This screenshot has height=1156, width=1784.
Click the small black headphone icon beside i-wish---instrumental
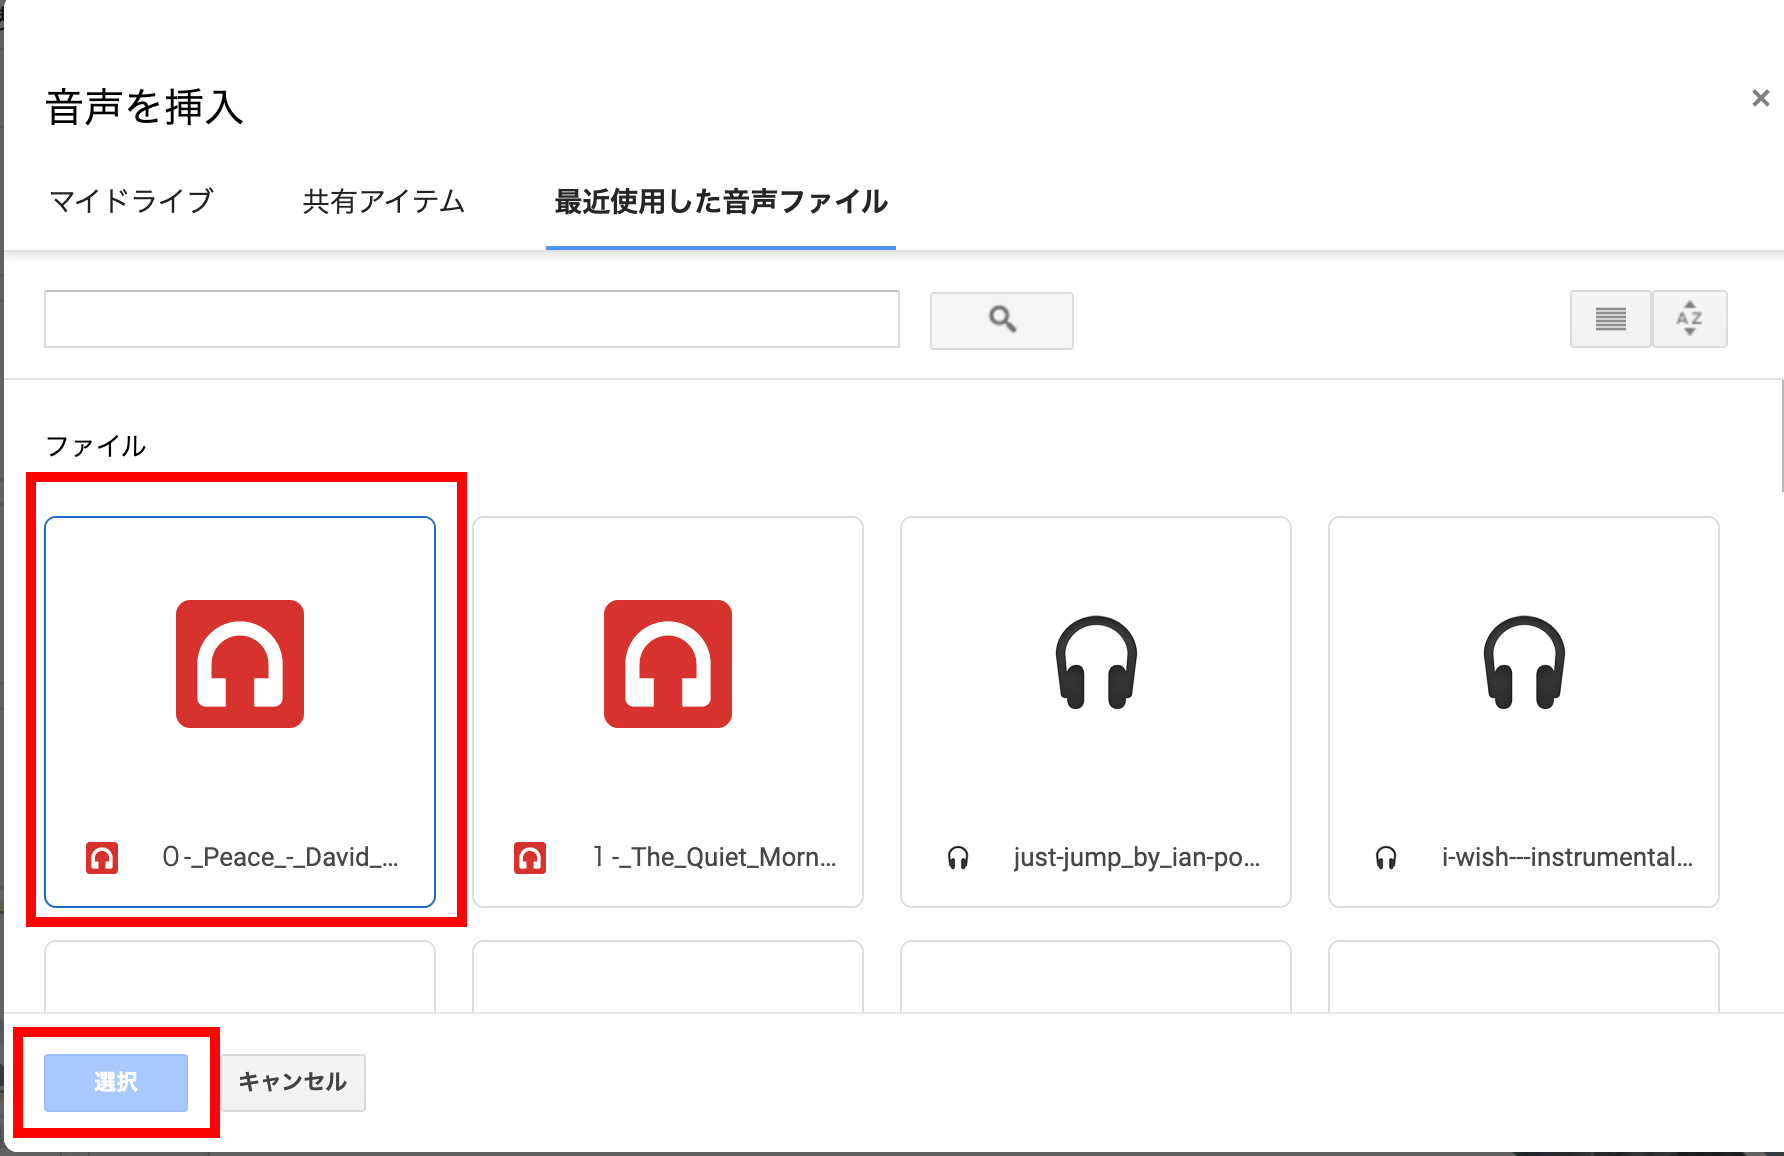click(1386, 858)
